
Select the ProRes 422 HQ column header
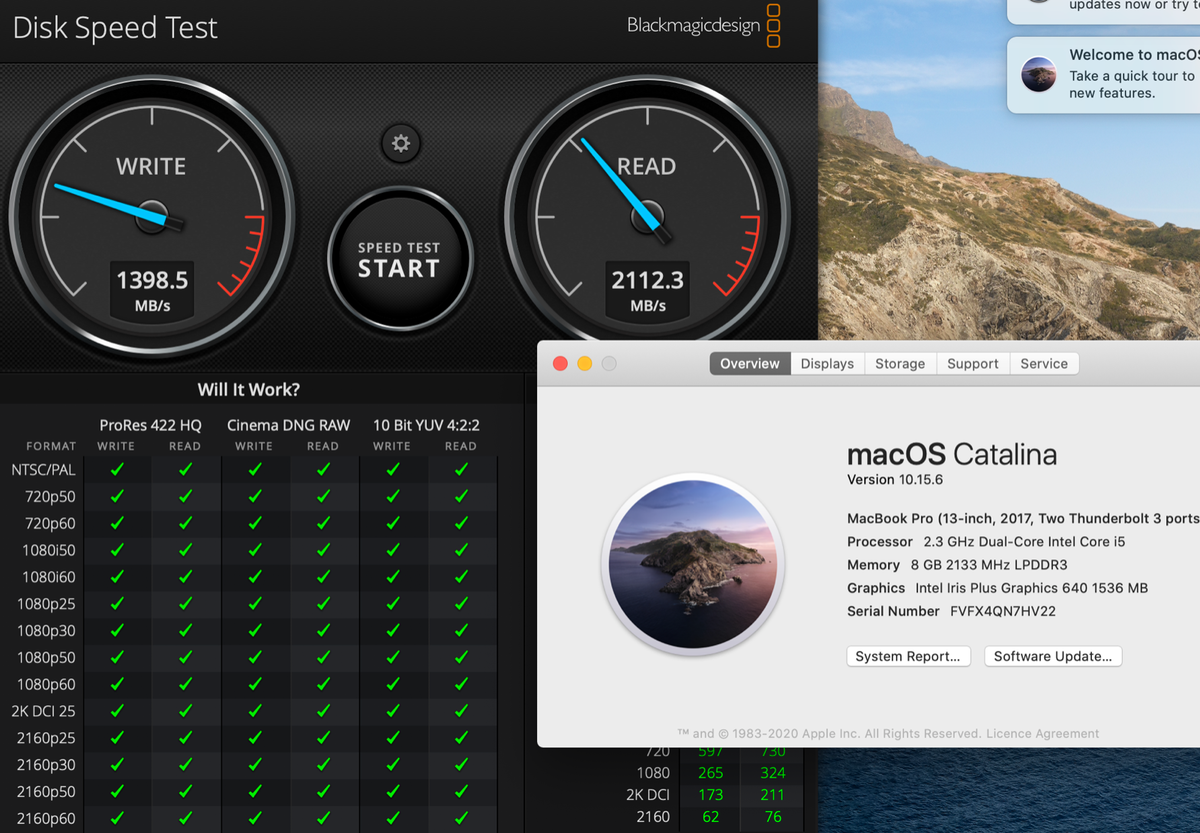(x=150, y=425)
